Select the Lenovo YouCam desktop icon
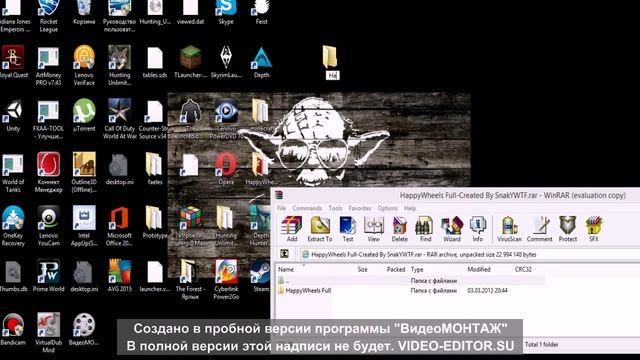Viewport: 640px width, 360px height. 49,226
